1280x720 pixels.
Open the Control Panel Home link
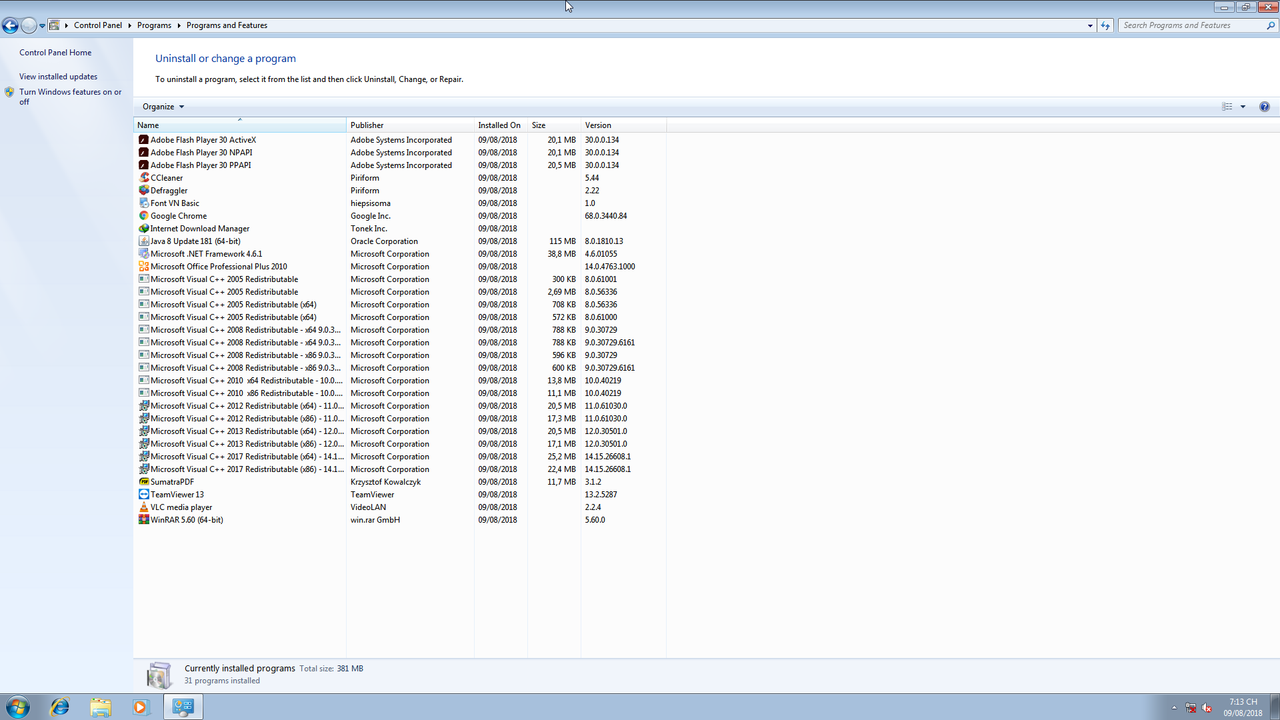(x=55, y=53)
